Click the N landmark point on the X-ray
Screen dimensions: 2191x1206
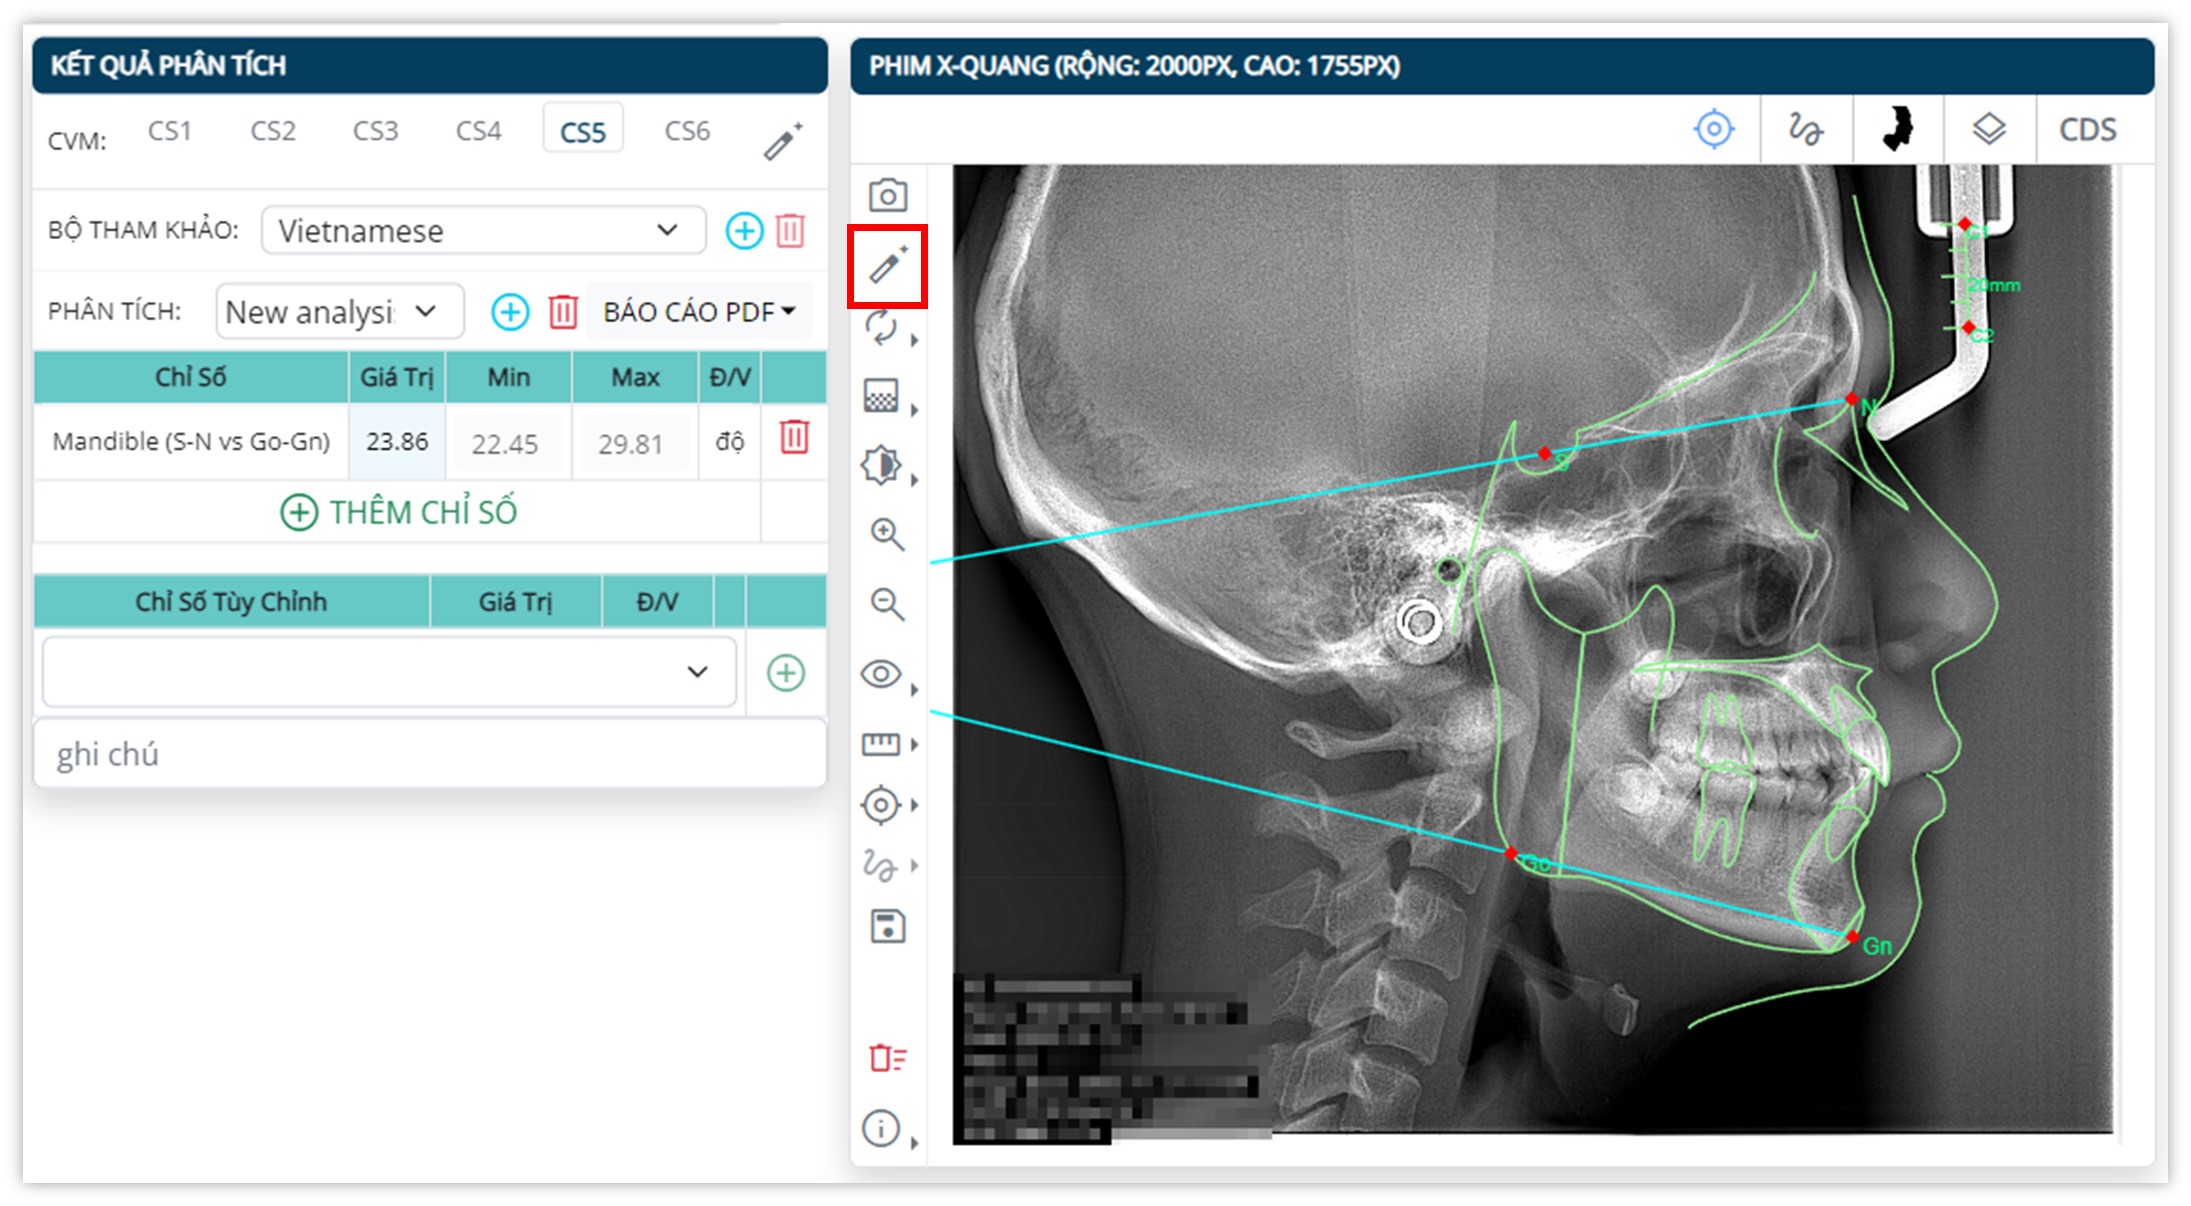point(1852,400)
